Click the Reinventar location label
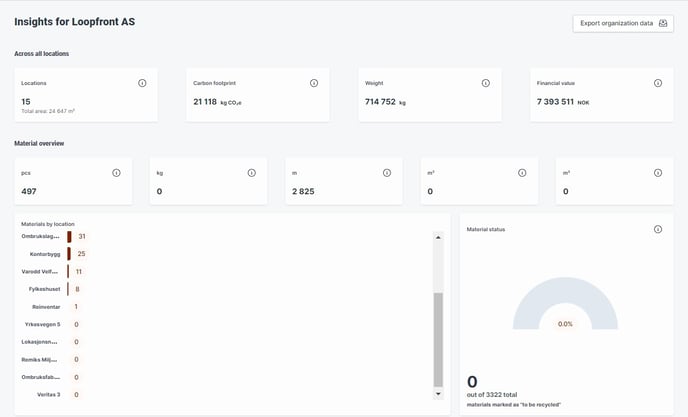Viewport: 688px width, 417px height. 46,307
